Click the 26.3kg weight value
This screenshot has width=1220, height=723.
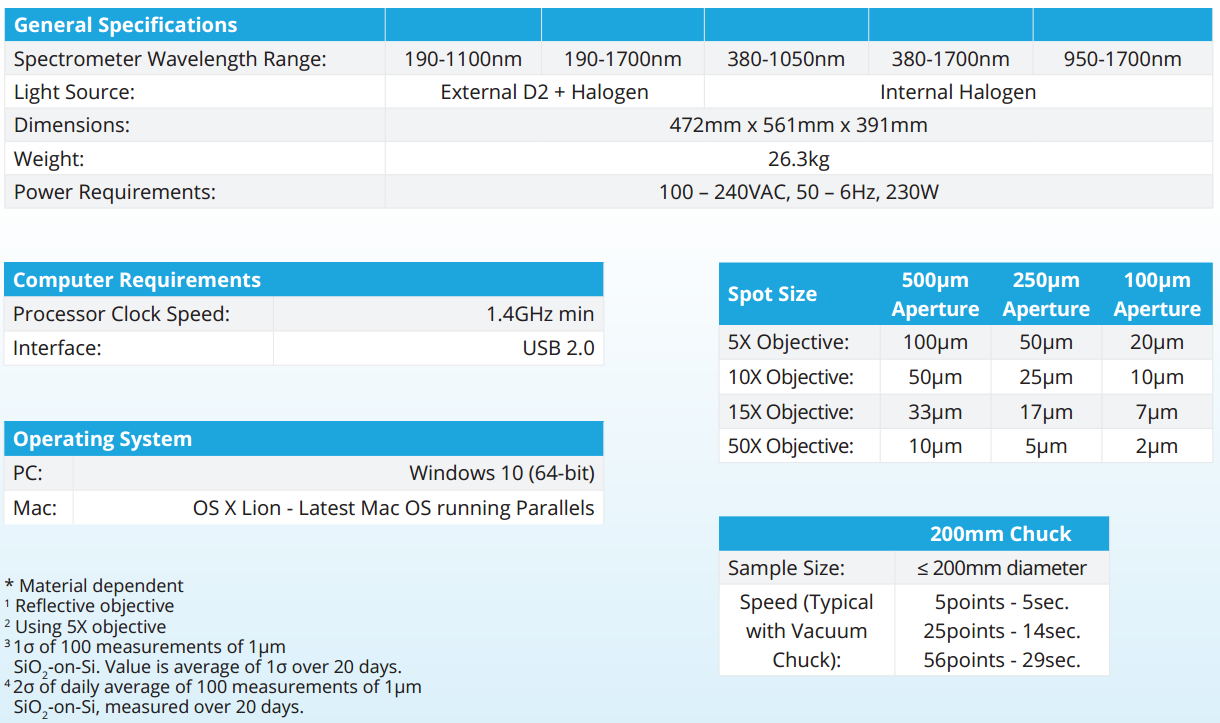point(798,159)
